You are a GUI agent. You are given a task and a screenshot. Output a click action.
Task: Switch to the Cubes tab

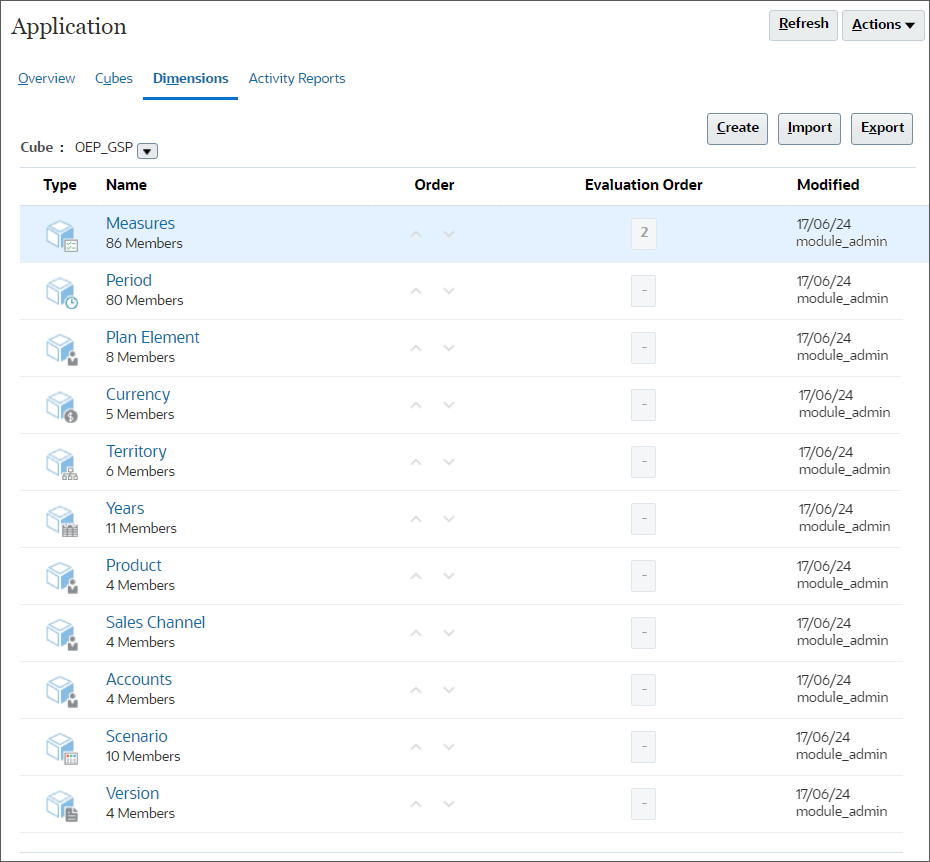pos(113,78)
